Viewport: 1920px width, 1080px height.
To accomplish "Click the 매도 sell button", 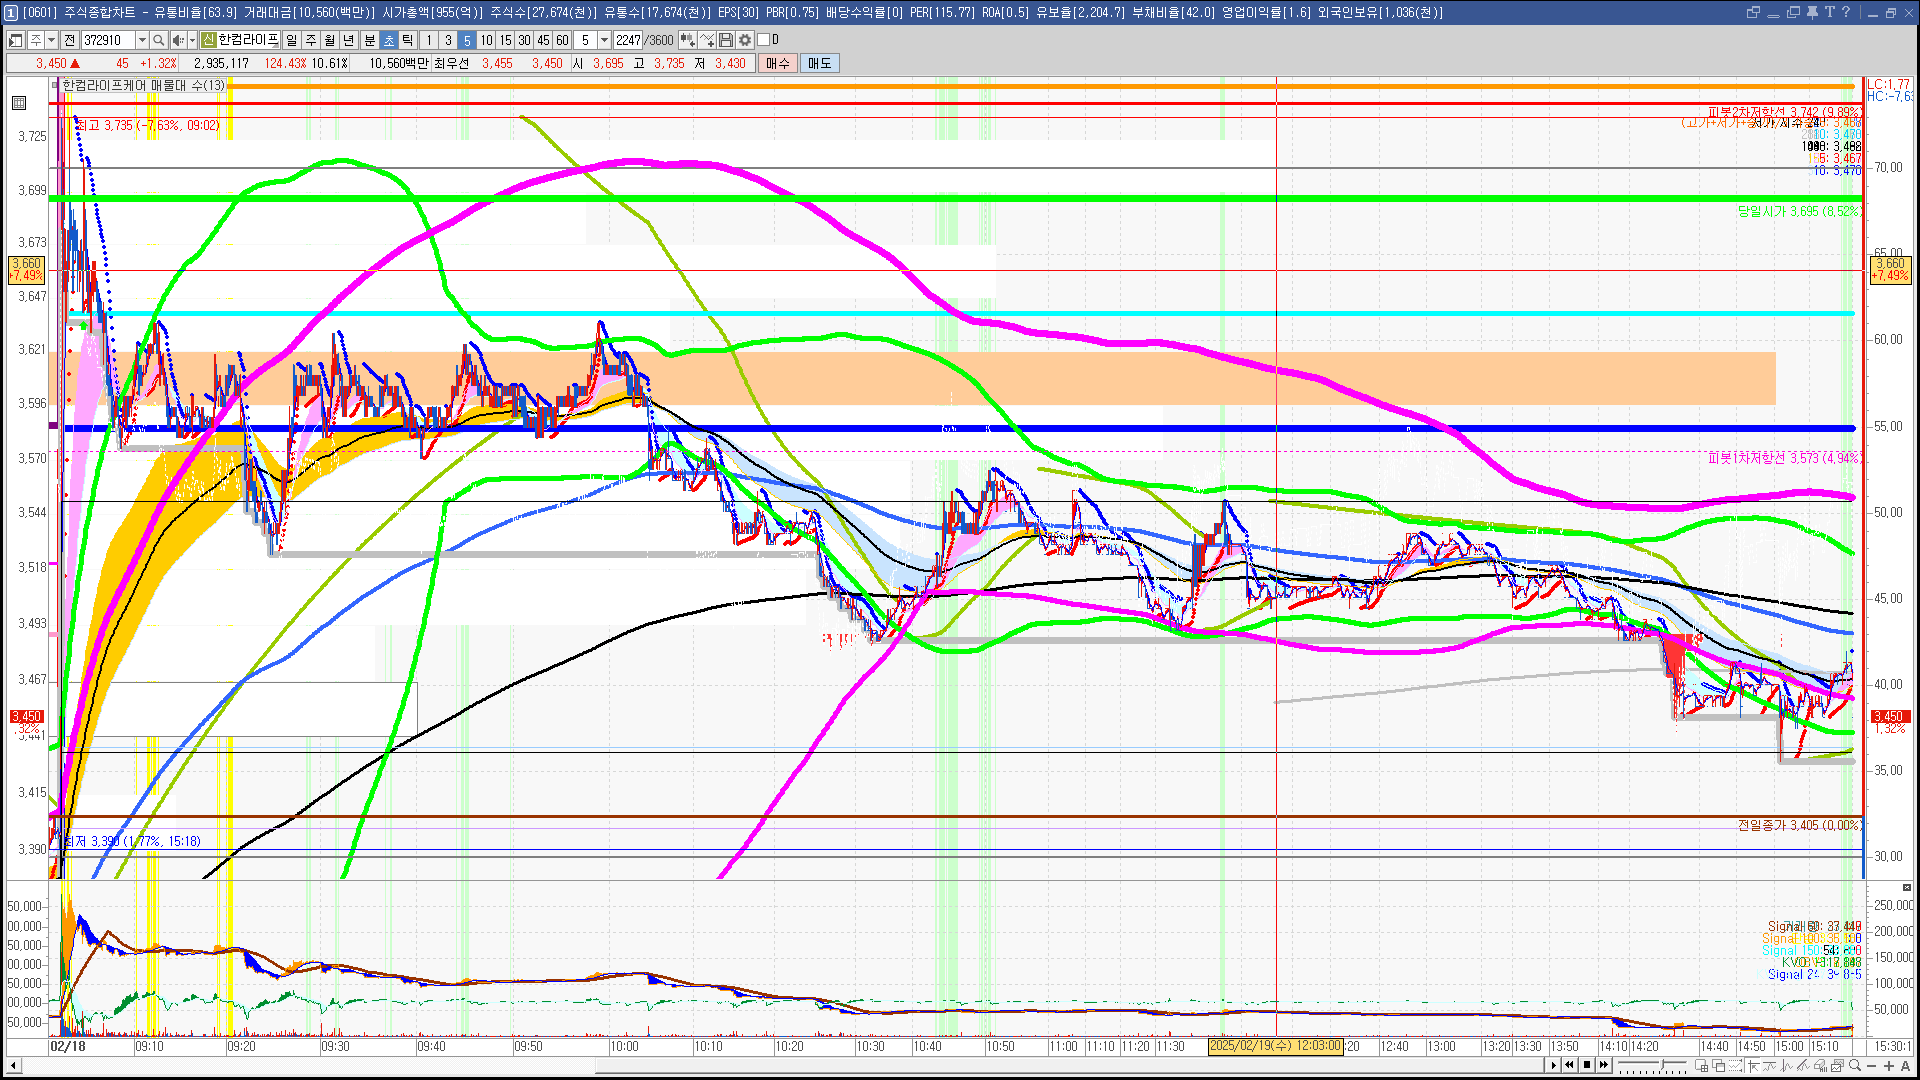I will click(x=819, y=63).
